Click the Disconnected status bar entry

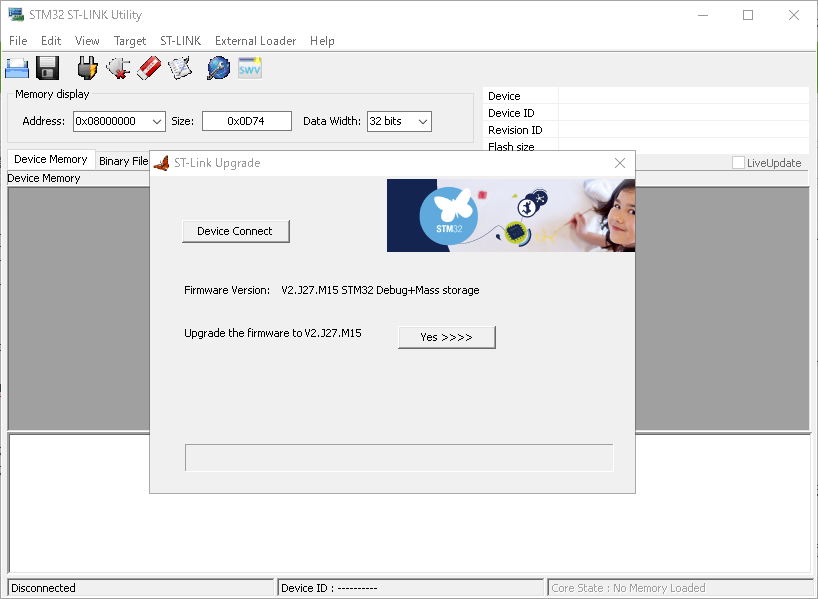pyautogui.click(x=141, y=588)
